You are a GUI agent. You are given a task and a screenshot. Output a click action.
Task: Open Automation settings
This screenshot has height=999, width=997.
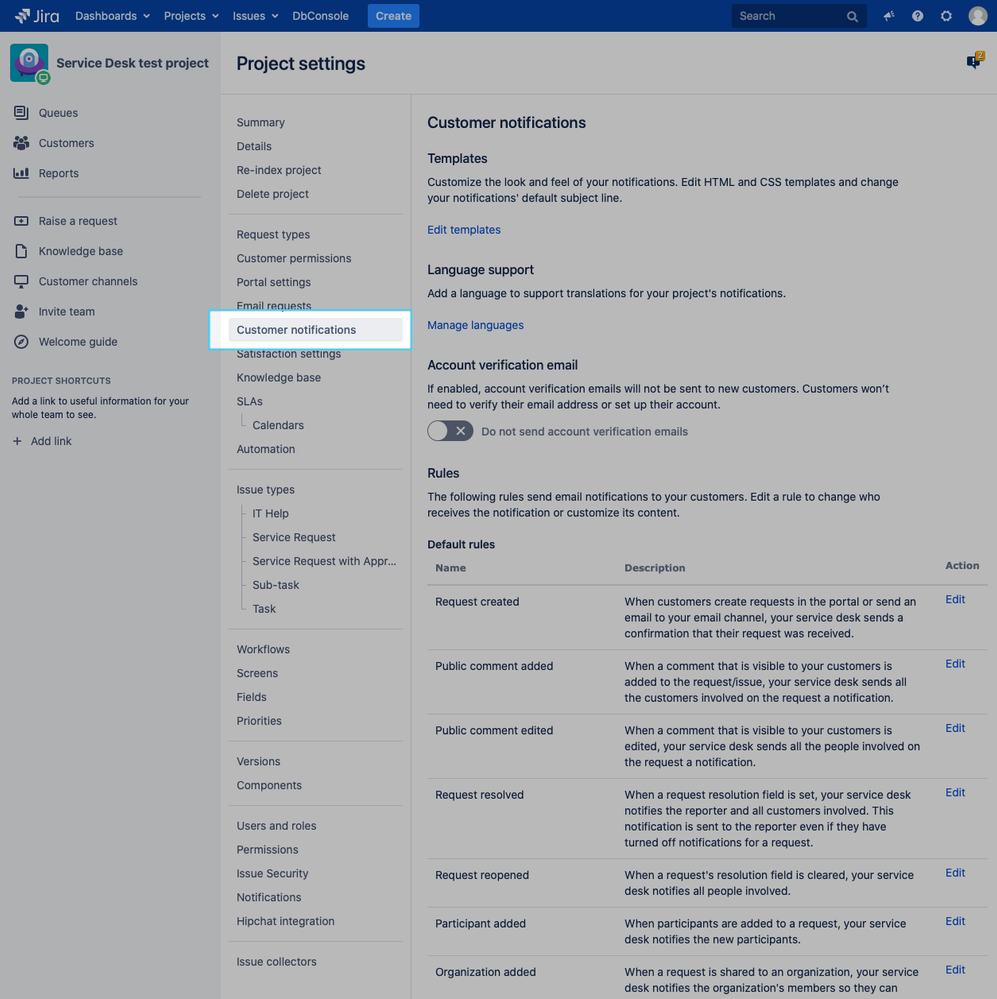coord(266,449)
